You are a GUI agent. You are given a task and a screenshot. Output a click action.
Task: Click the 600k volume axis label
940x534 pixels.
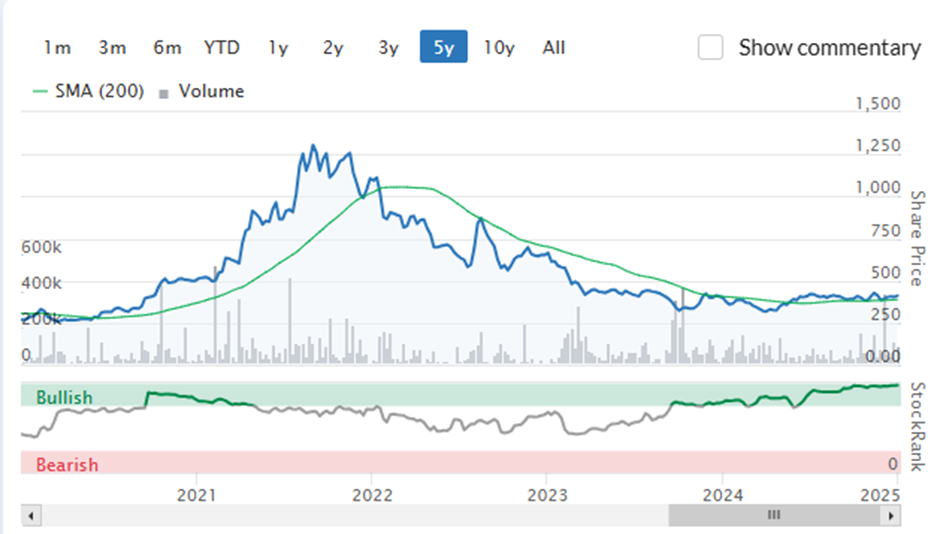tap(41, 247)
